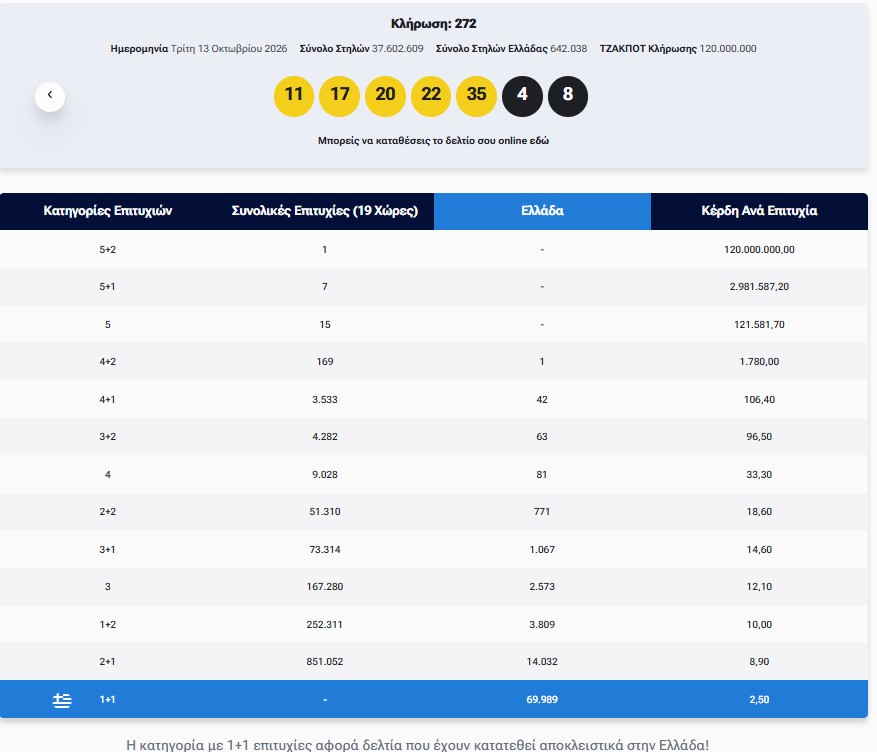877x752 pixels.
Task: Click prize amount 120.000.000,00
Action: (759, 249)
